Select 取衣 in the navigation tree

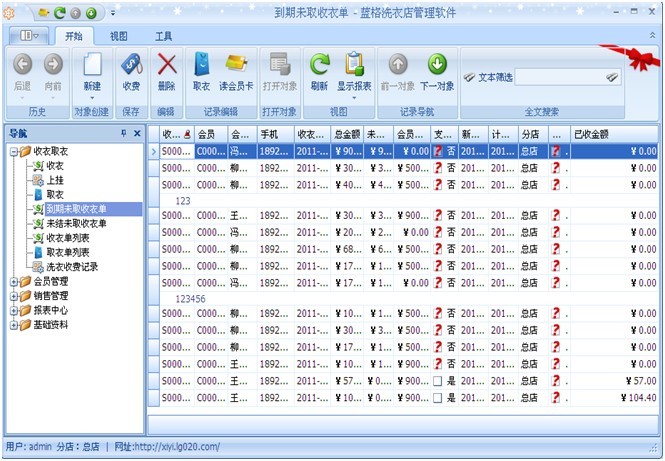(55, 195)
